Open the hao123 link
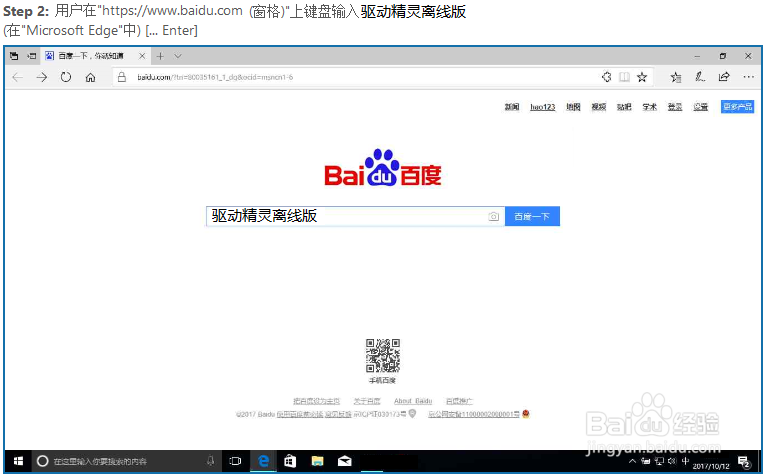764x474 pixels. pyautogui.click(x=543, y=107)
